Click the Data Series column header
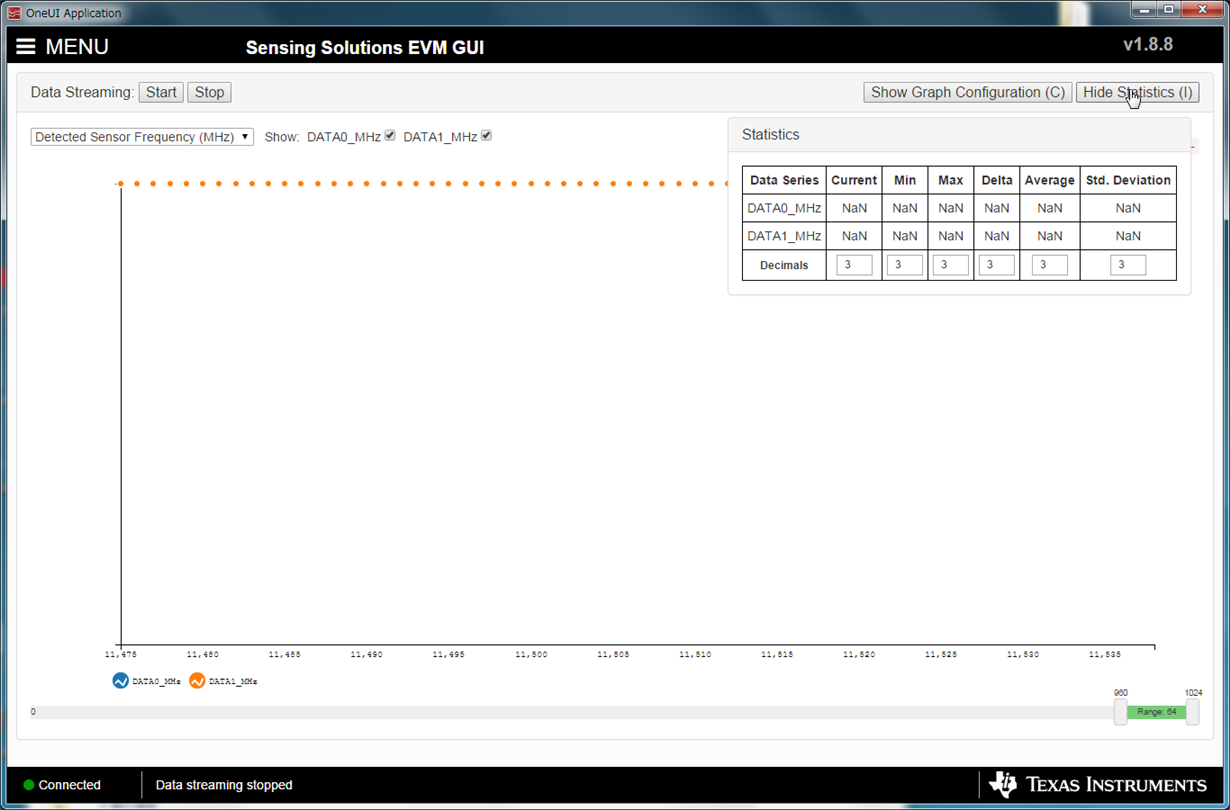The image size is (1230, 810). [784, 180]
